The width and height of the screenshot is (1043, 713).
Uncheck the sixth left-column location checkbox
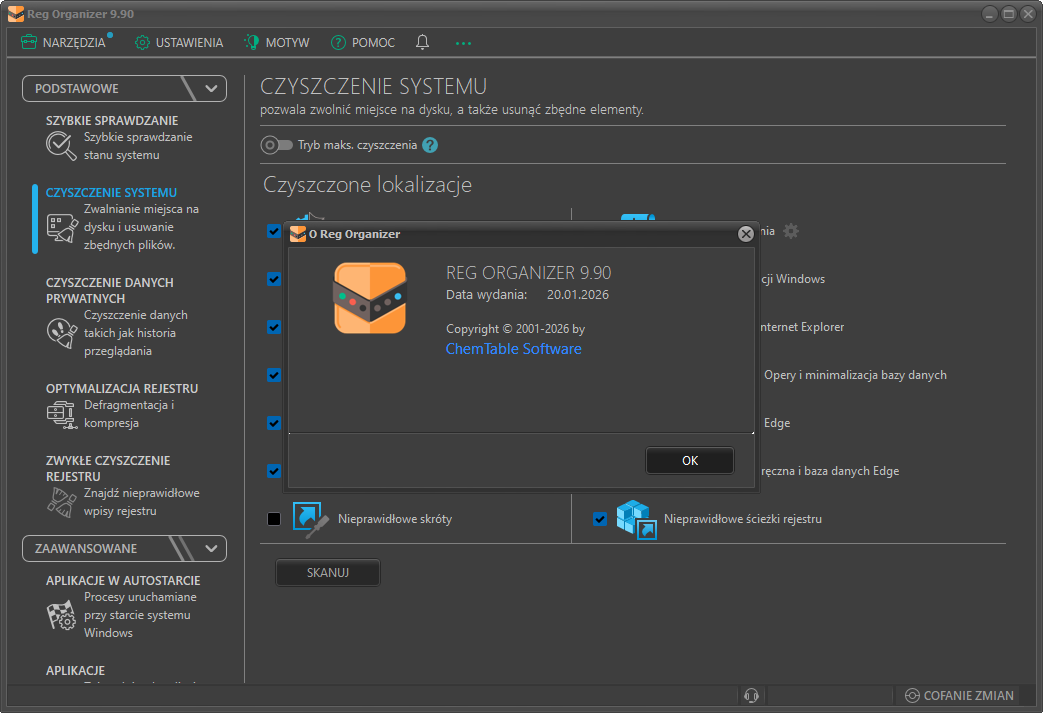click(273, 470)
